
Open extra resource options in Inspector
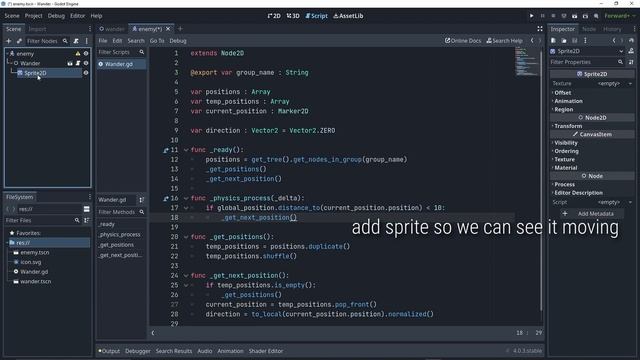tap(585, 40)
